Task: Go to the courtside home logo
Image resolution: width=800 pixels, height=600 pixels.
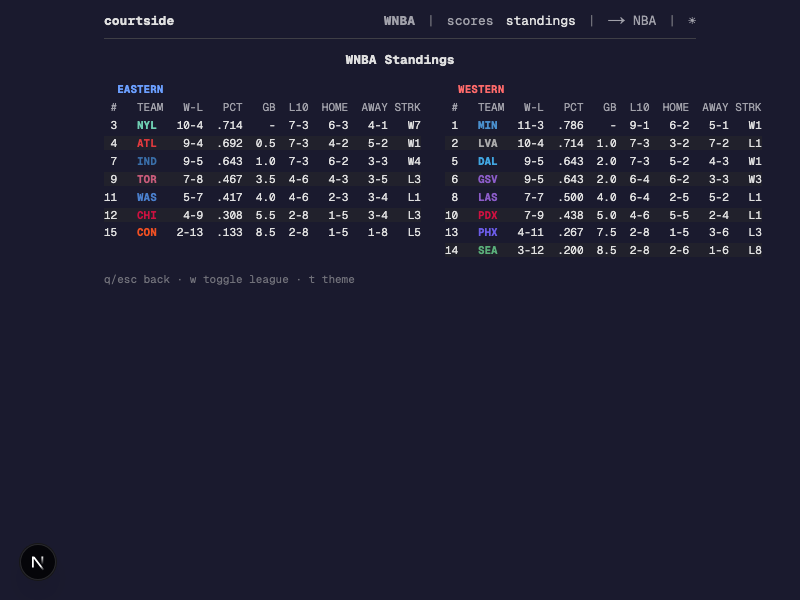Action: click(139, 21)
